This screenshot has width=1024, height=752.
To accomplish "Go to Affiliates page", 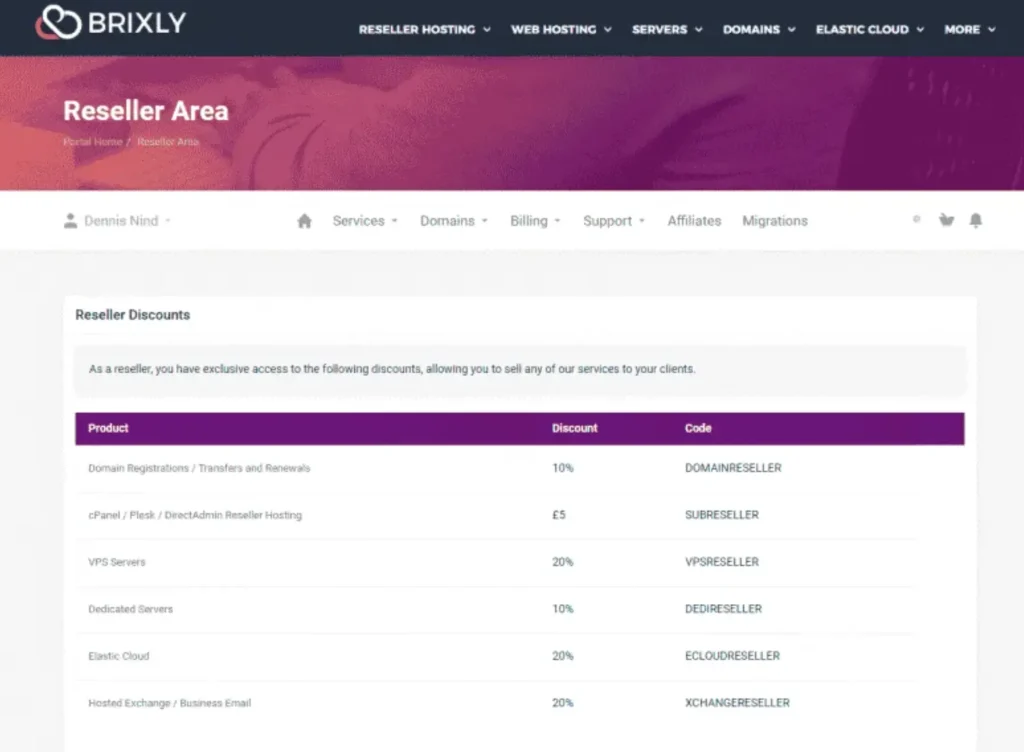I will point(694,221).
